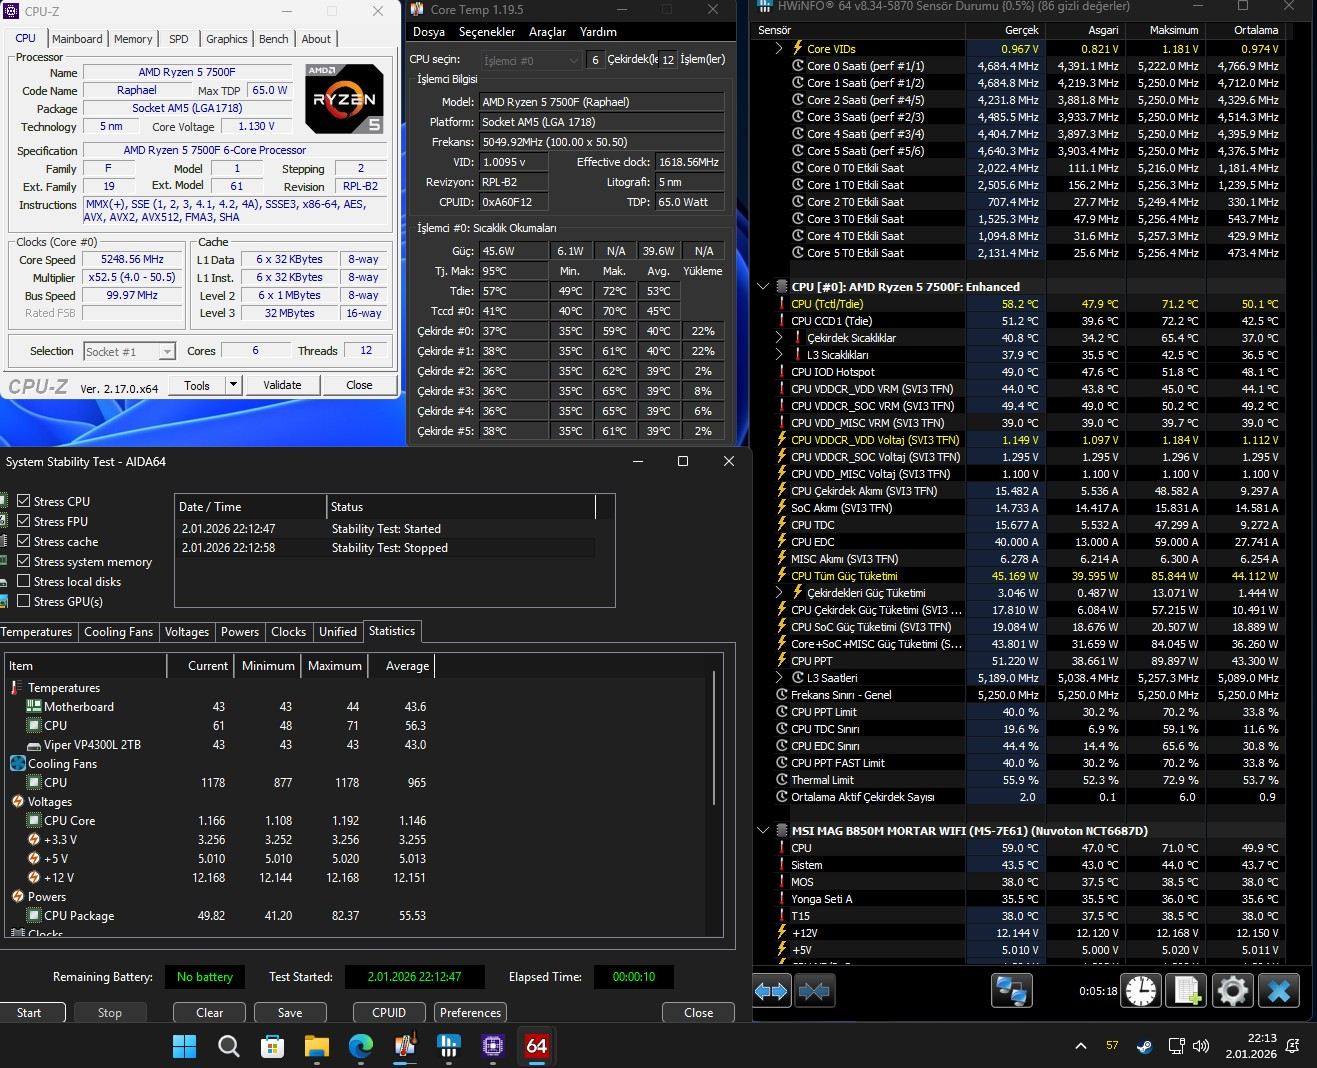The height and width of the screenshot is (1068, 1317).
Task: Click Viper VP4300L 2TB drive icon
Action: pos(34,745)
